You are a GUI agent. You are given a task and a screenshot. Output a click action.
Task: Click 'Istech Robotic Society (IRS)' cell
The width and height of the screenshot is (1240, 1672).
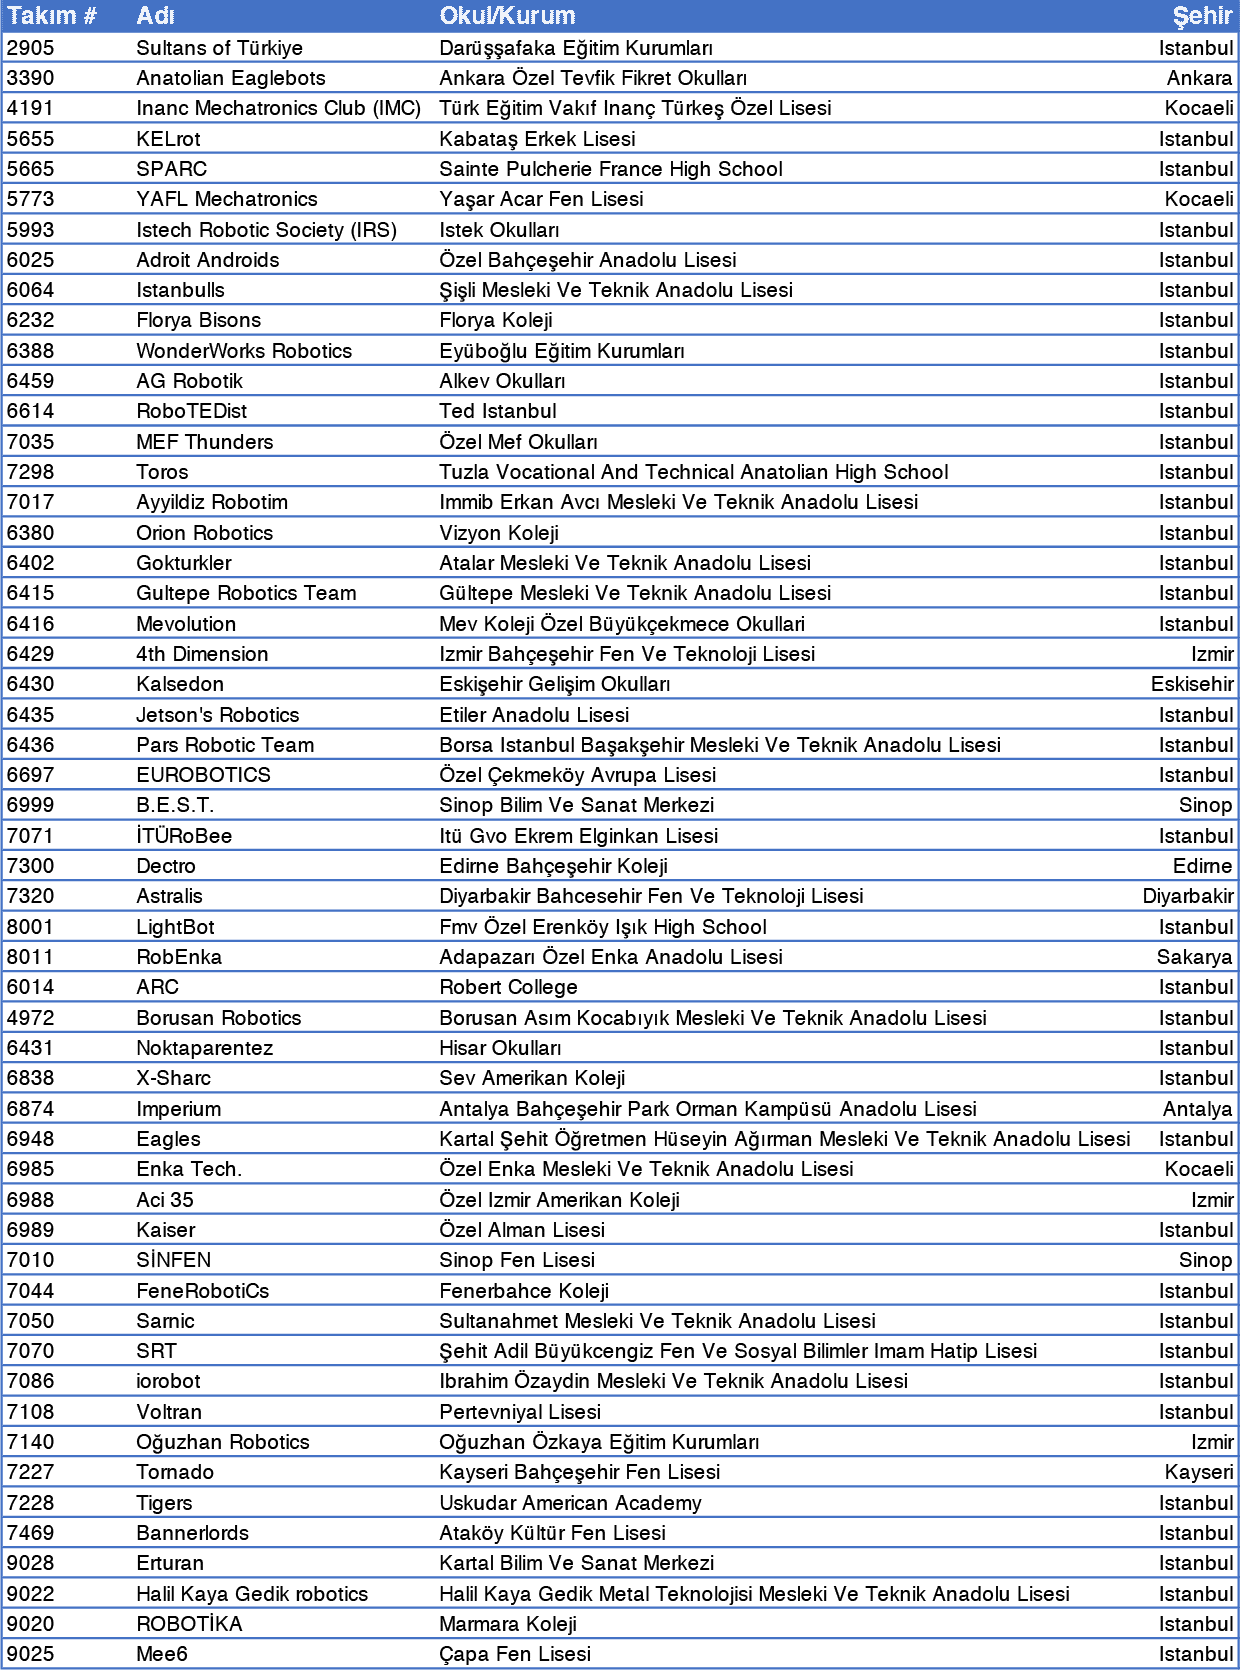(266, 230)
